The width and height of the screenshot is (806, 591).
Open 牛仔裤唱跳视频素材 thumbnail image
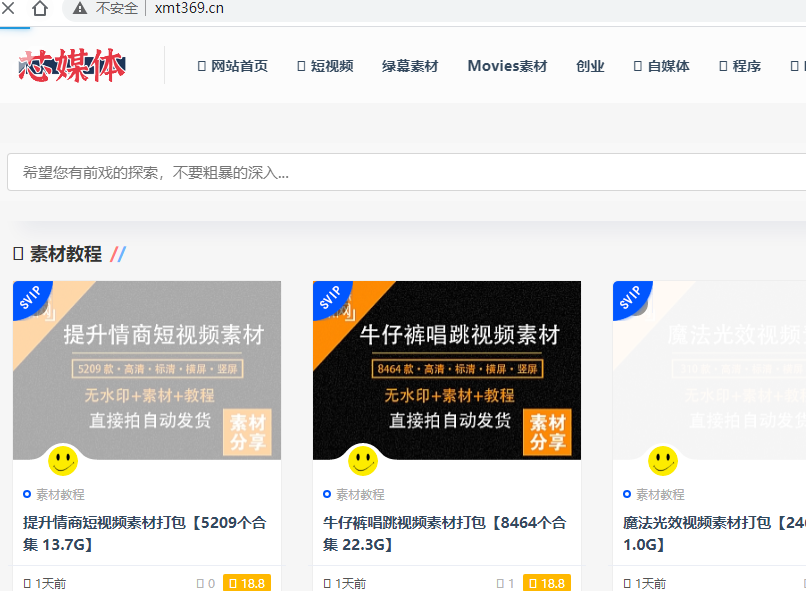447,370
